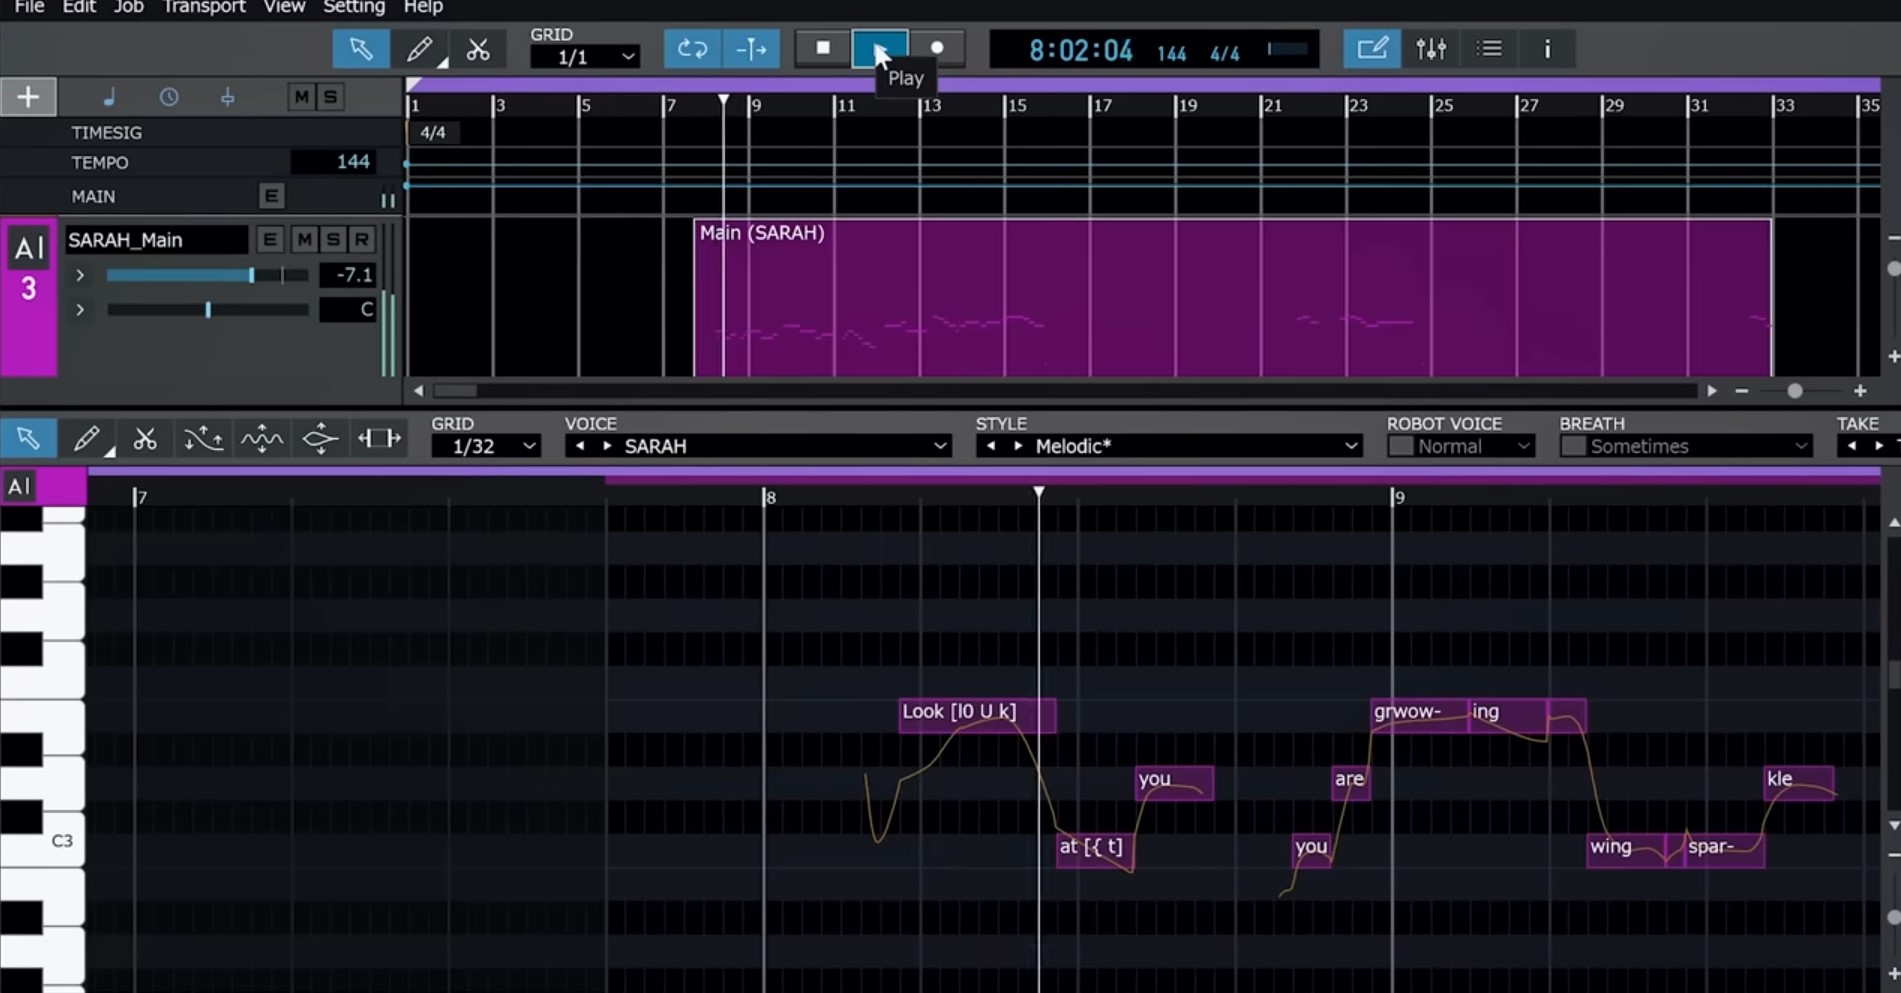Select previous voice with the left arrow
The image size is (1901, 993).
(x=580, y=446)
